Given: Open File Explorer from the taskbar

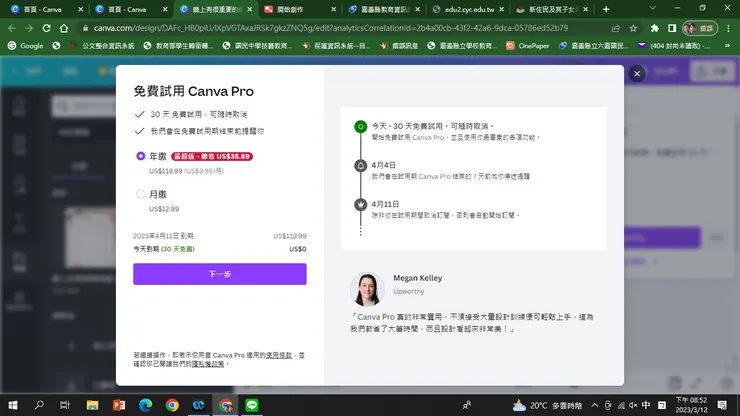Looking at the screenshot, I should 92,405.
